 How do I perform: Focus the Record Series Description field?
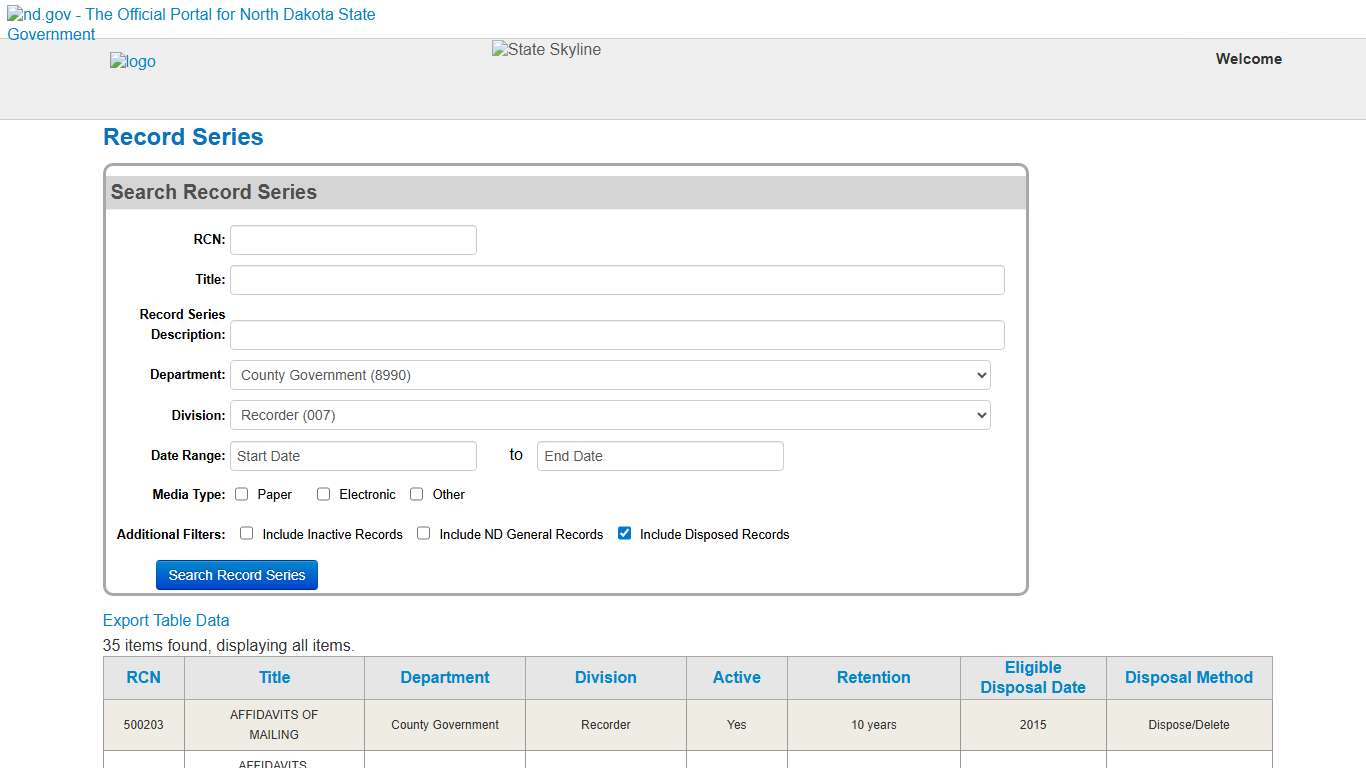(x=616, y=334)
